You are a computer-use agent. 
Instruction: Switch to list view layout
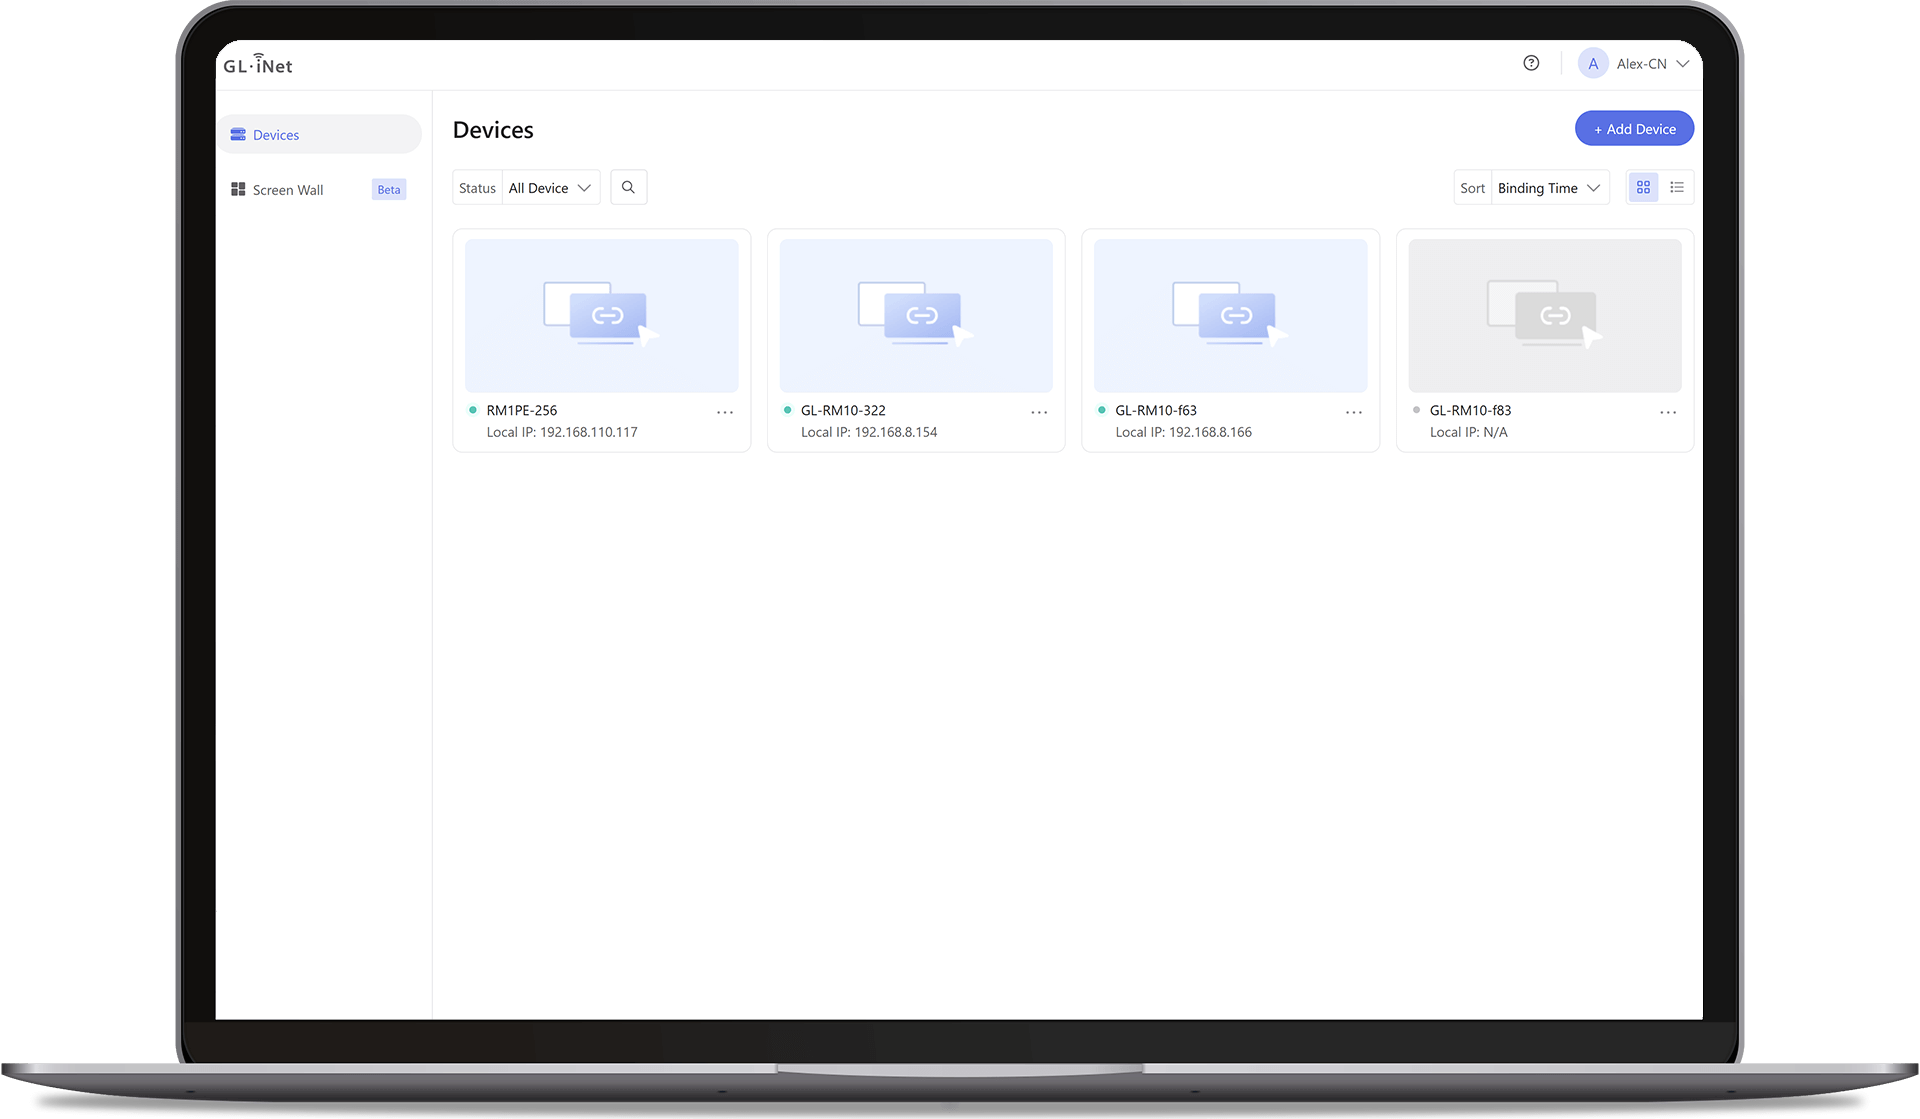[x=1677, y=187]
